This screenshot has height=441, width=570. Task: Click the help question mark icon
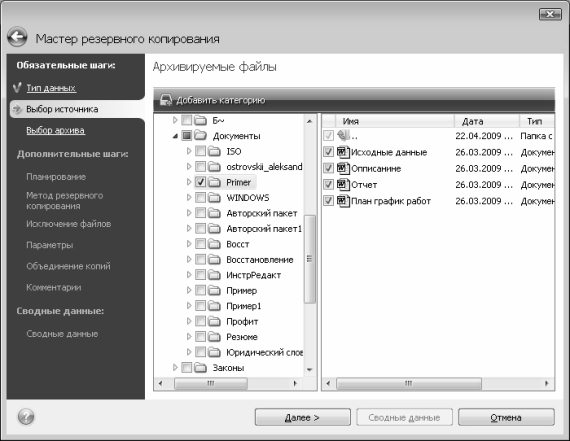[x=26, y=417]
